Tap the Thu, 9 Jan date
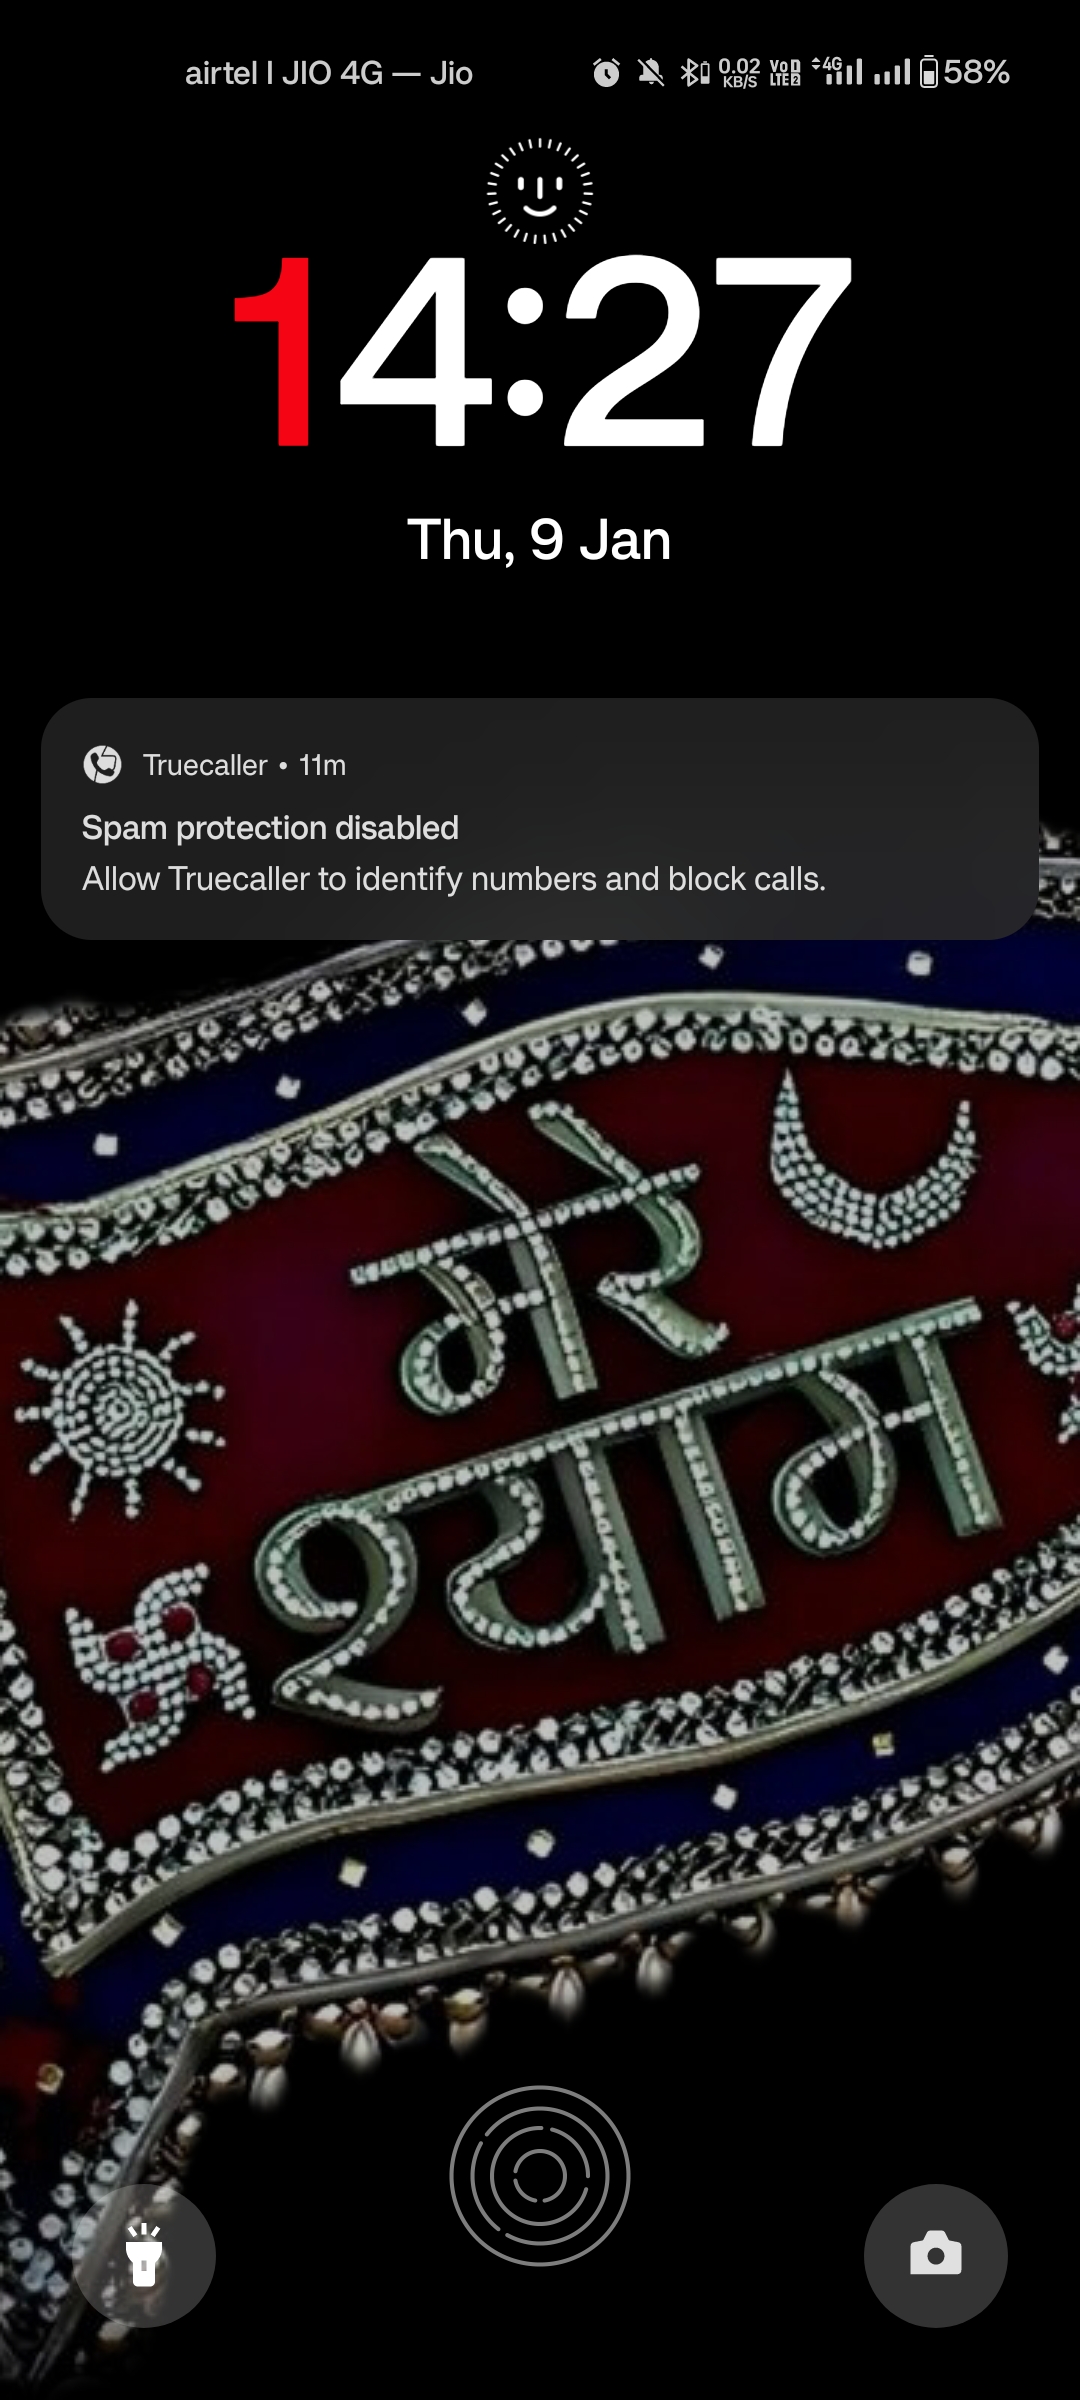Viewport: 1080px width, 2400px height. [539, 540]
